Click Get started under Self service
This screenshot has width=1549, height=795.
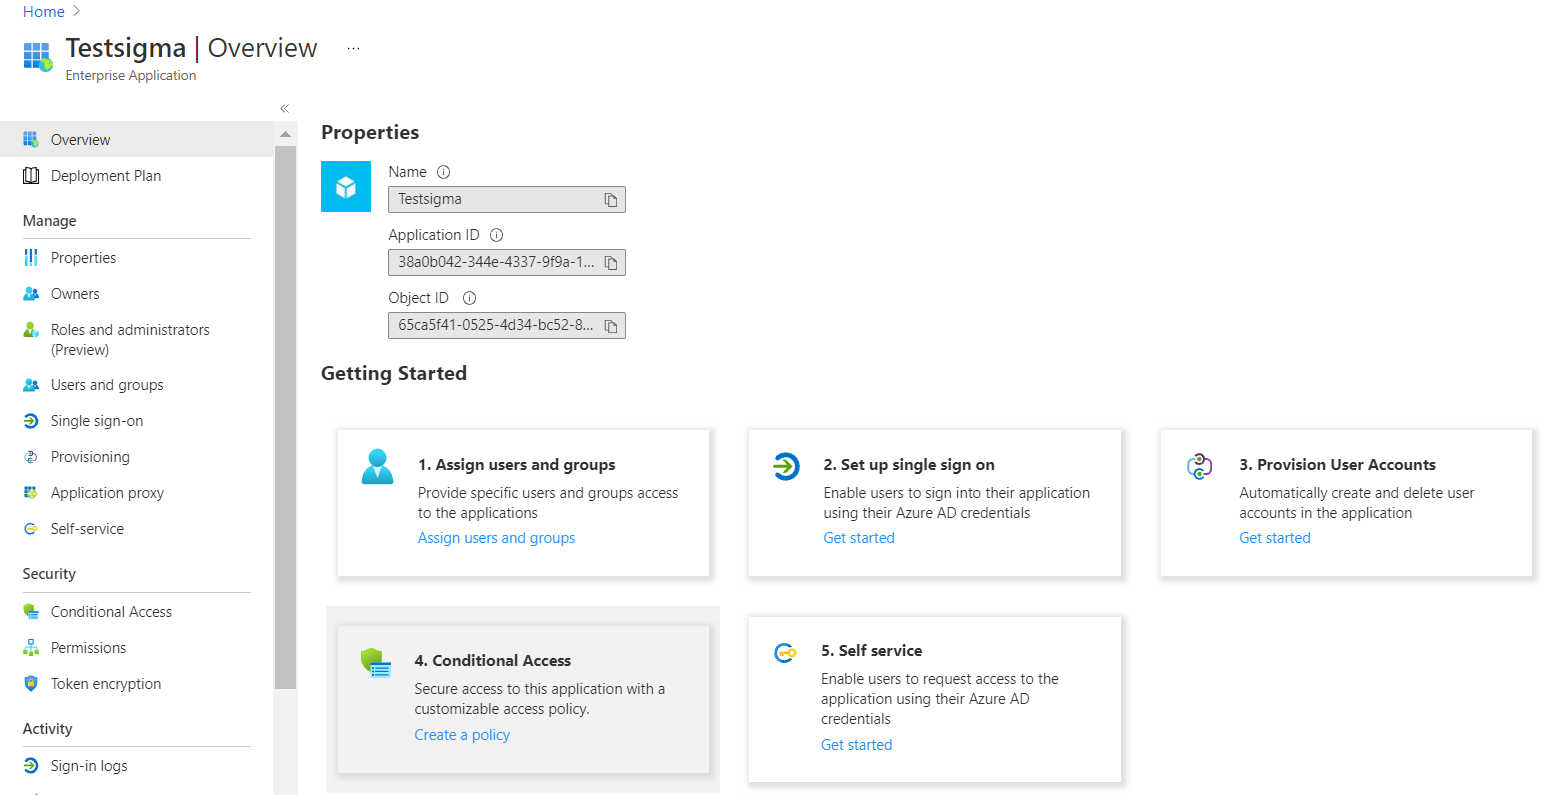coord(857,745)
